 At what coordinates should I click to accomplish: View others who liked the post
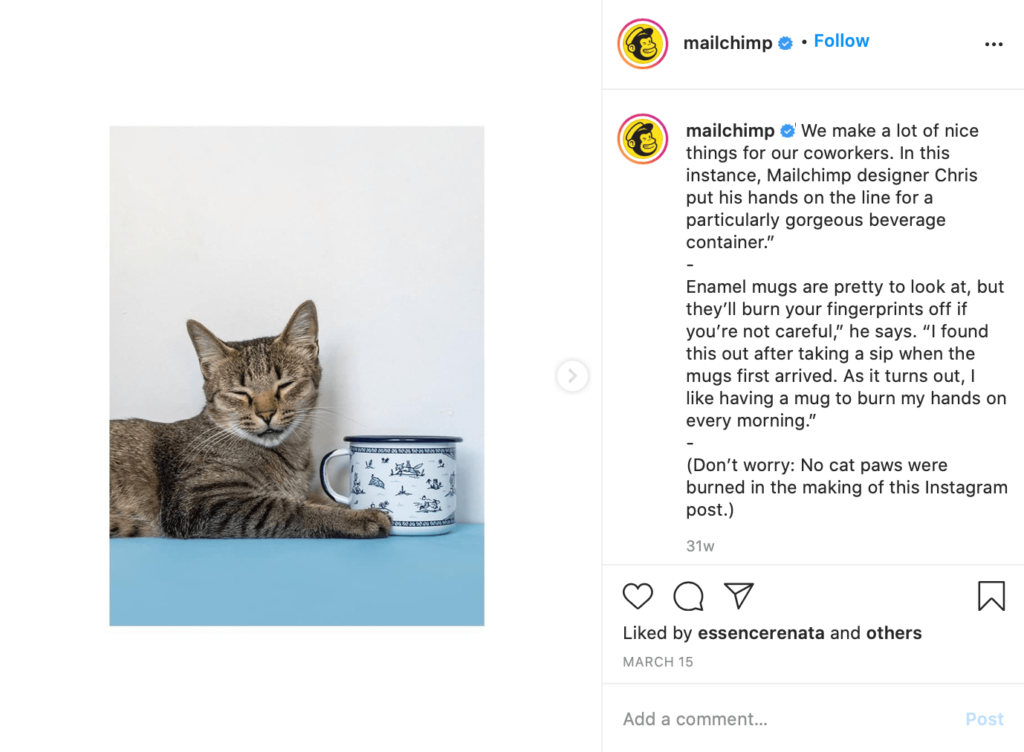tap(895, 633)
